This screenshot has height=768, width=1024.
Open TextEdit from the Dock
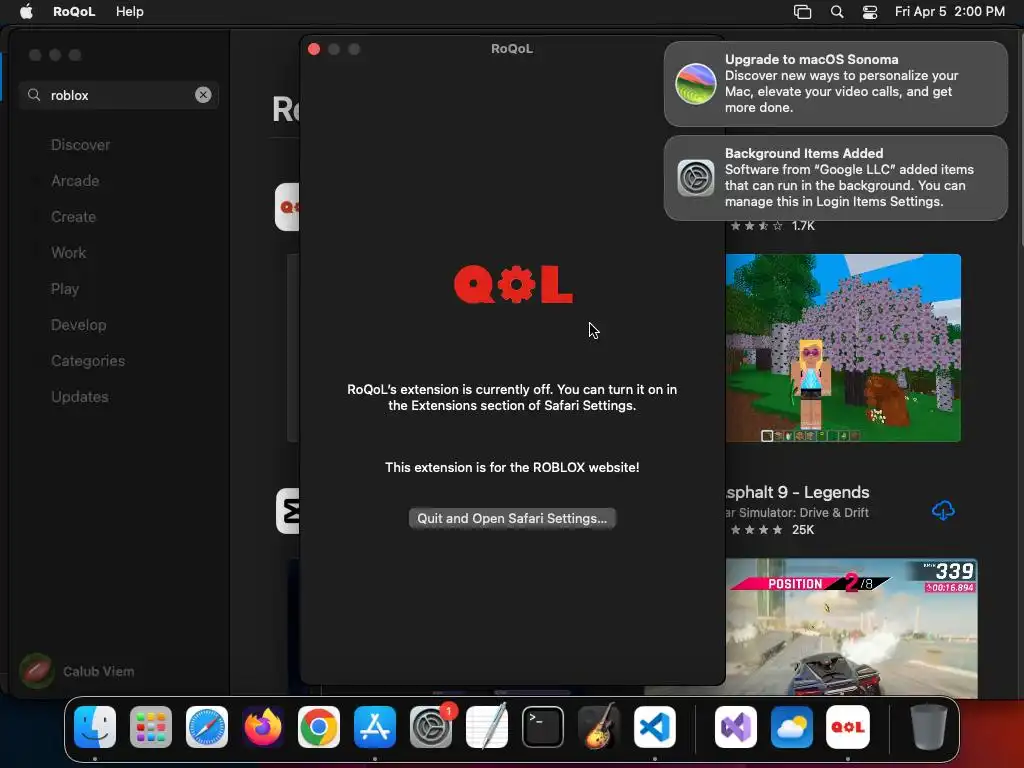click(487, 726)
